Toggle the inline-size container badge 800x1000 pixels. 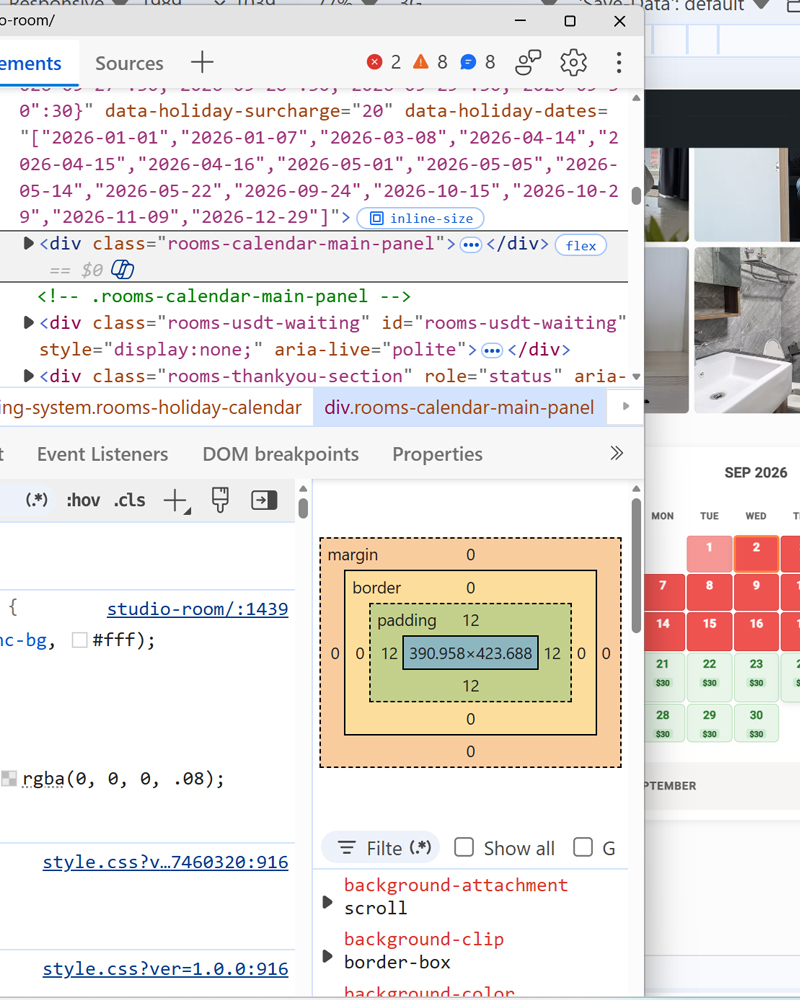[420, 218]
